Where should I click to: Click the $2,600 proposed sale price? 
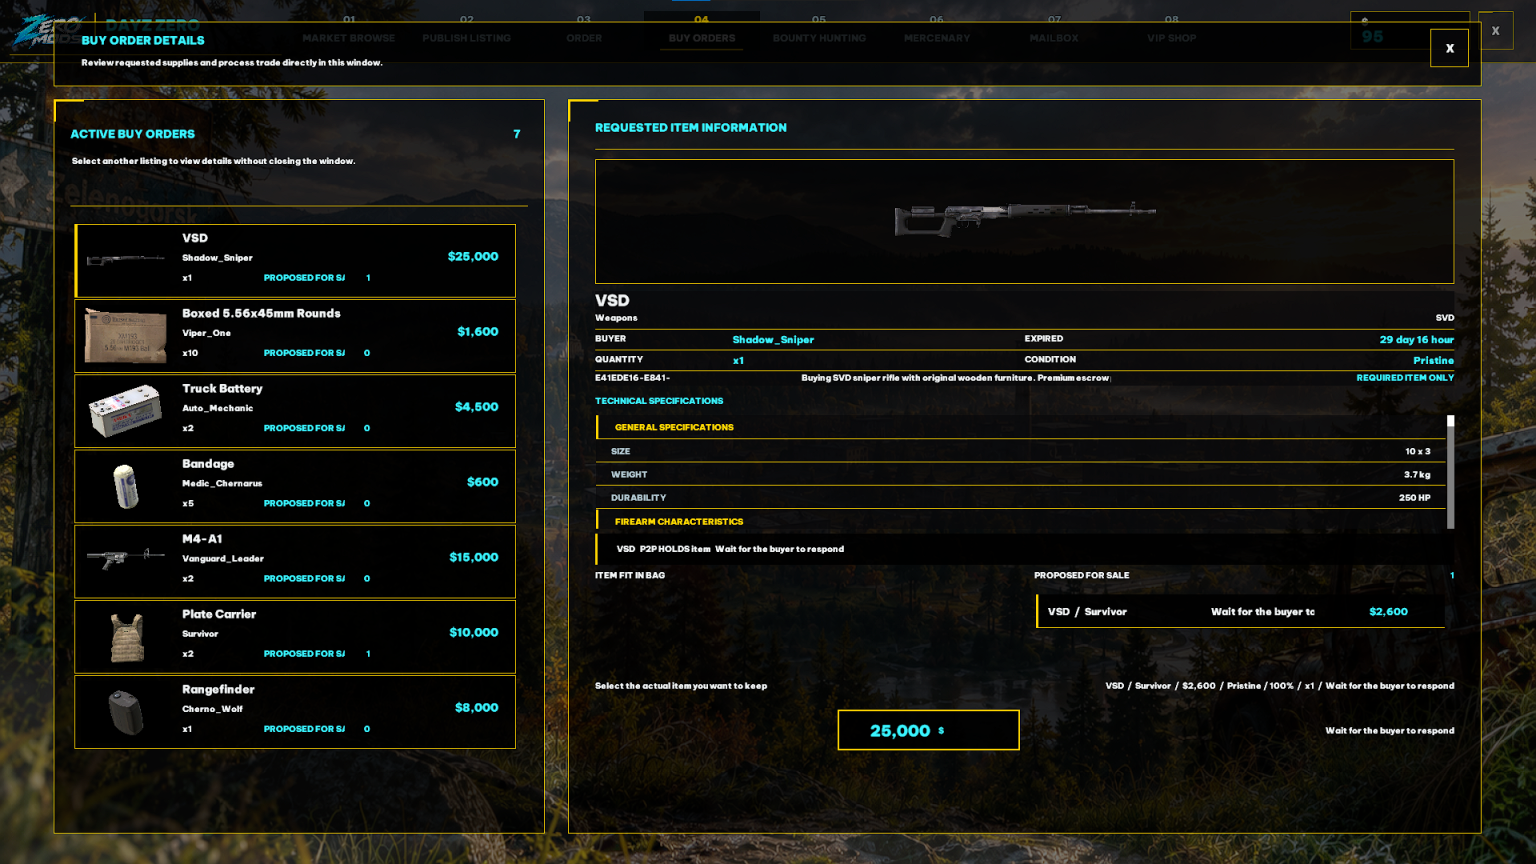tap(1388, 612)
